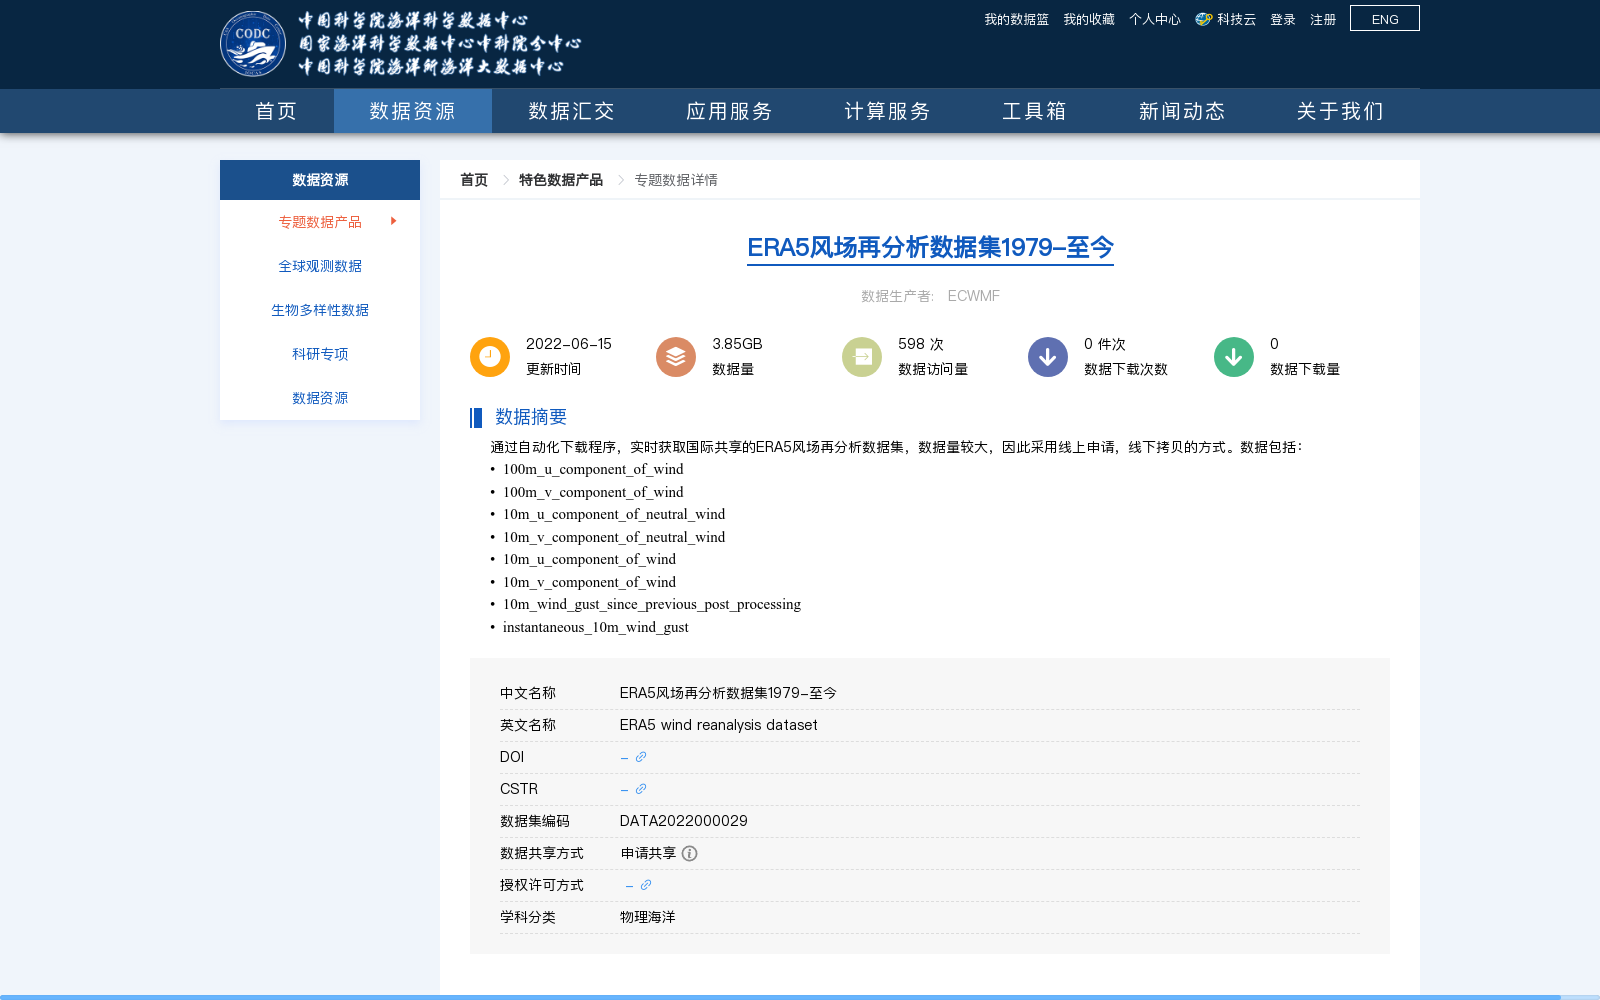Viewport: 1600px width, 1000px height.
Task: Open 我的数据篮 in the top bar
Action: click(1016, 19)
